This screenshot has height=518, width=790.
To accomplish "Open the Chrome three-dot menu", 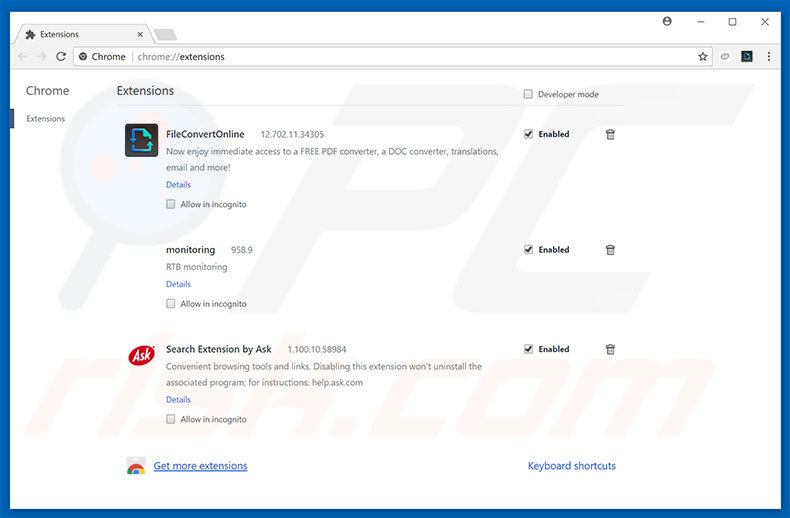I will (x=769, y=56).
